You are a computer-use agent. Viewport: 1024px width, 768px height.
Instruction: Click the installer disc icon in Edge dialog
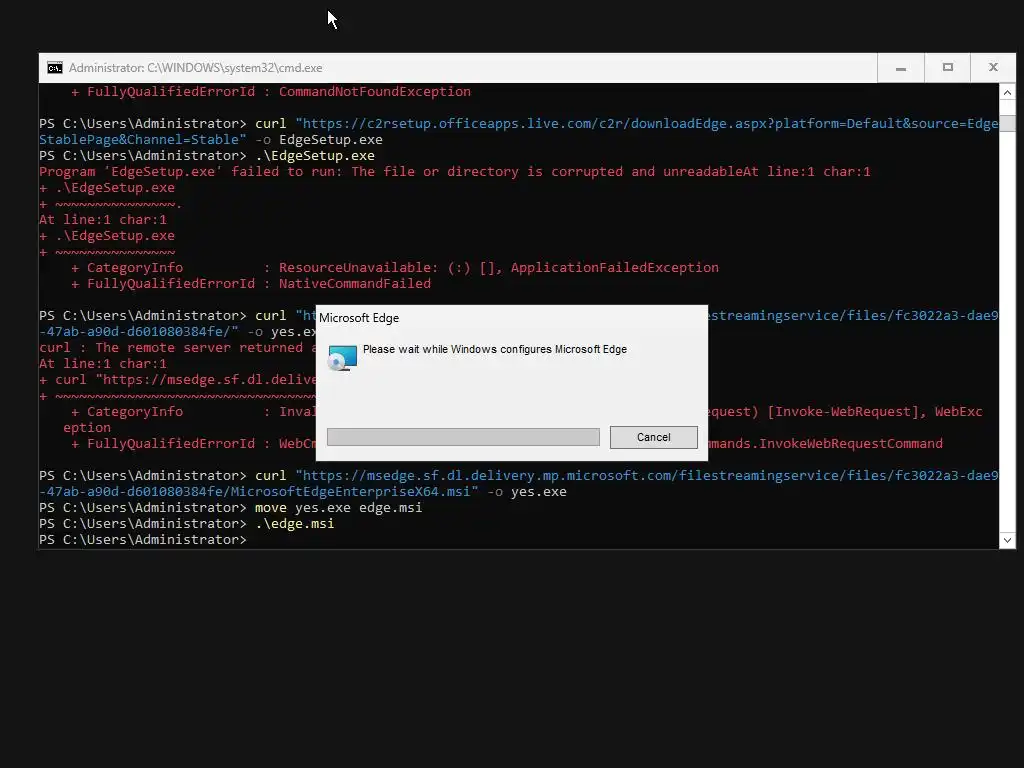pos(342,357)
